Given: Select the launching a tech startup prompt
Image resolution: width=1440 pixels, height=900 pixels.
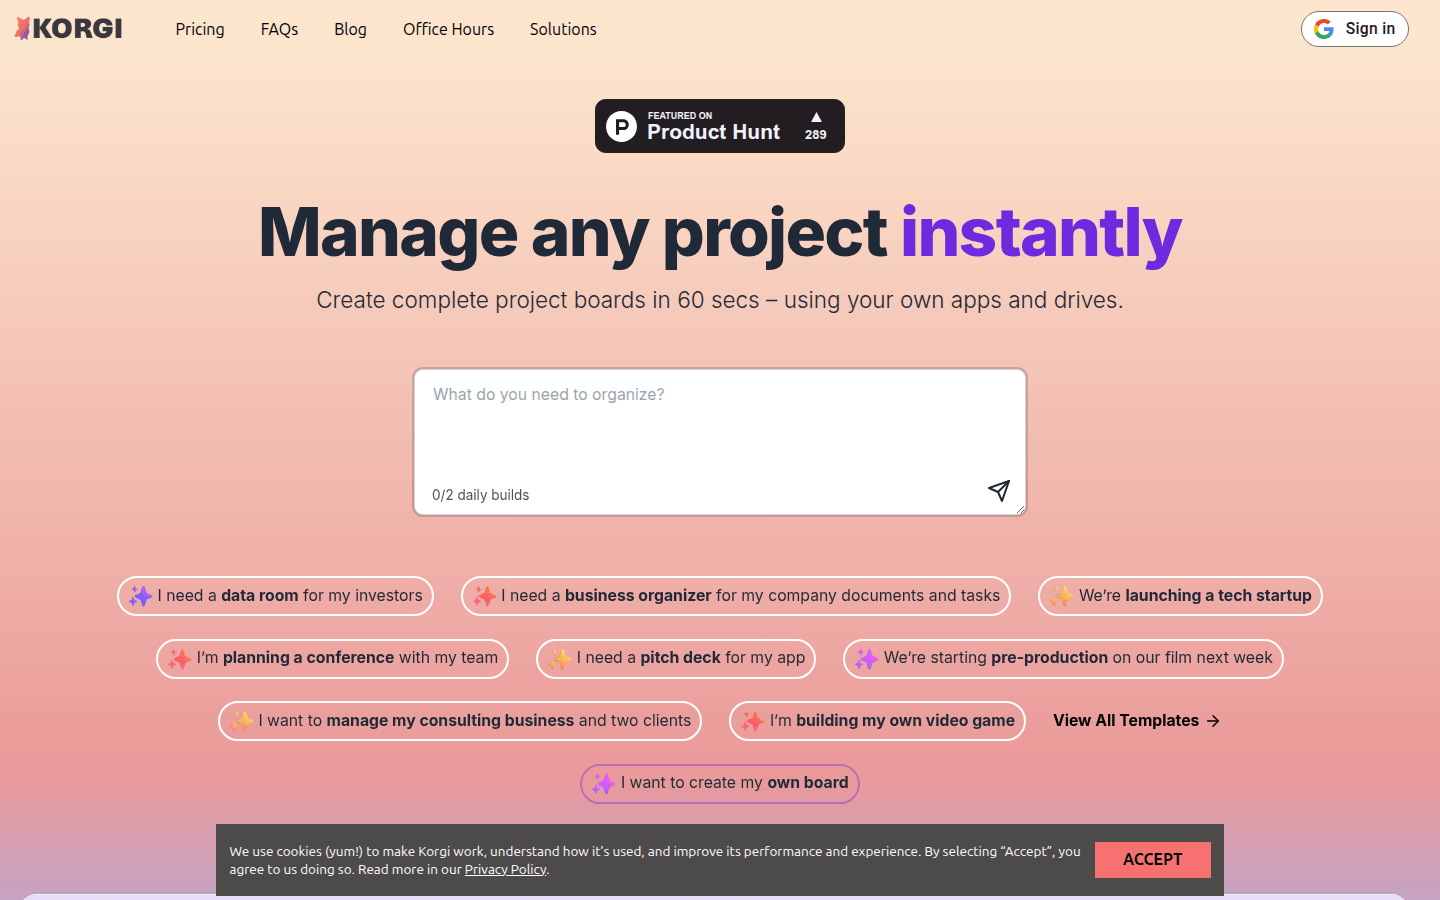Looking at the screenshot, I should pos(1180,596).
